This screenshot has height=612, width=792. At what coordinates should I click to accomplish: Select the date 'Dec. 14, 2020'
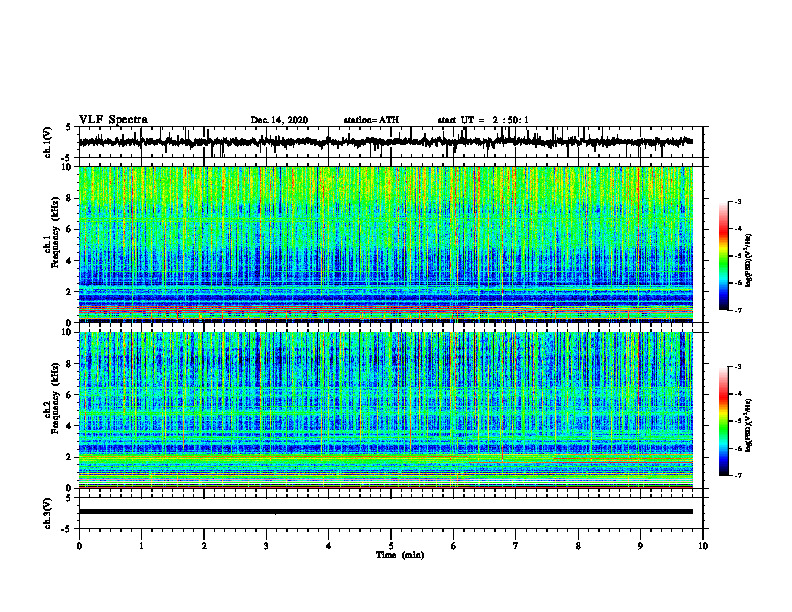tap(279, 120)
